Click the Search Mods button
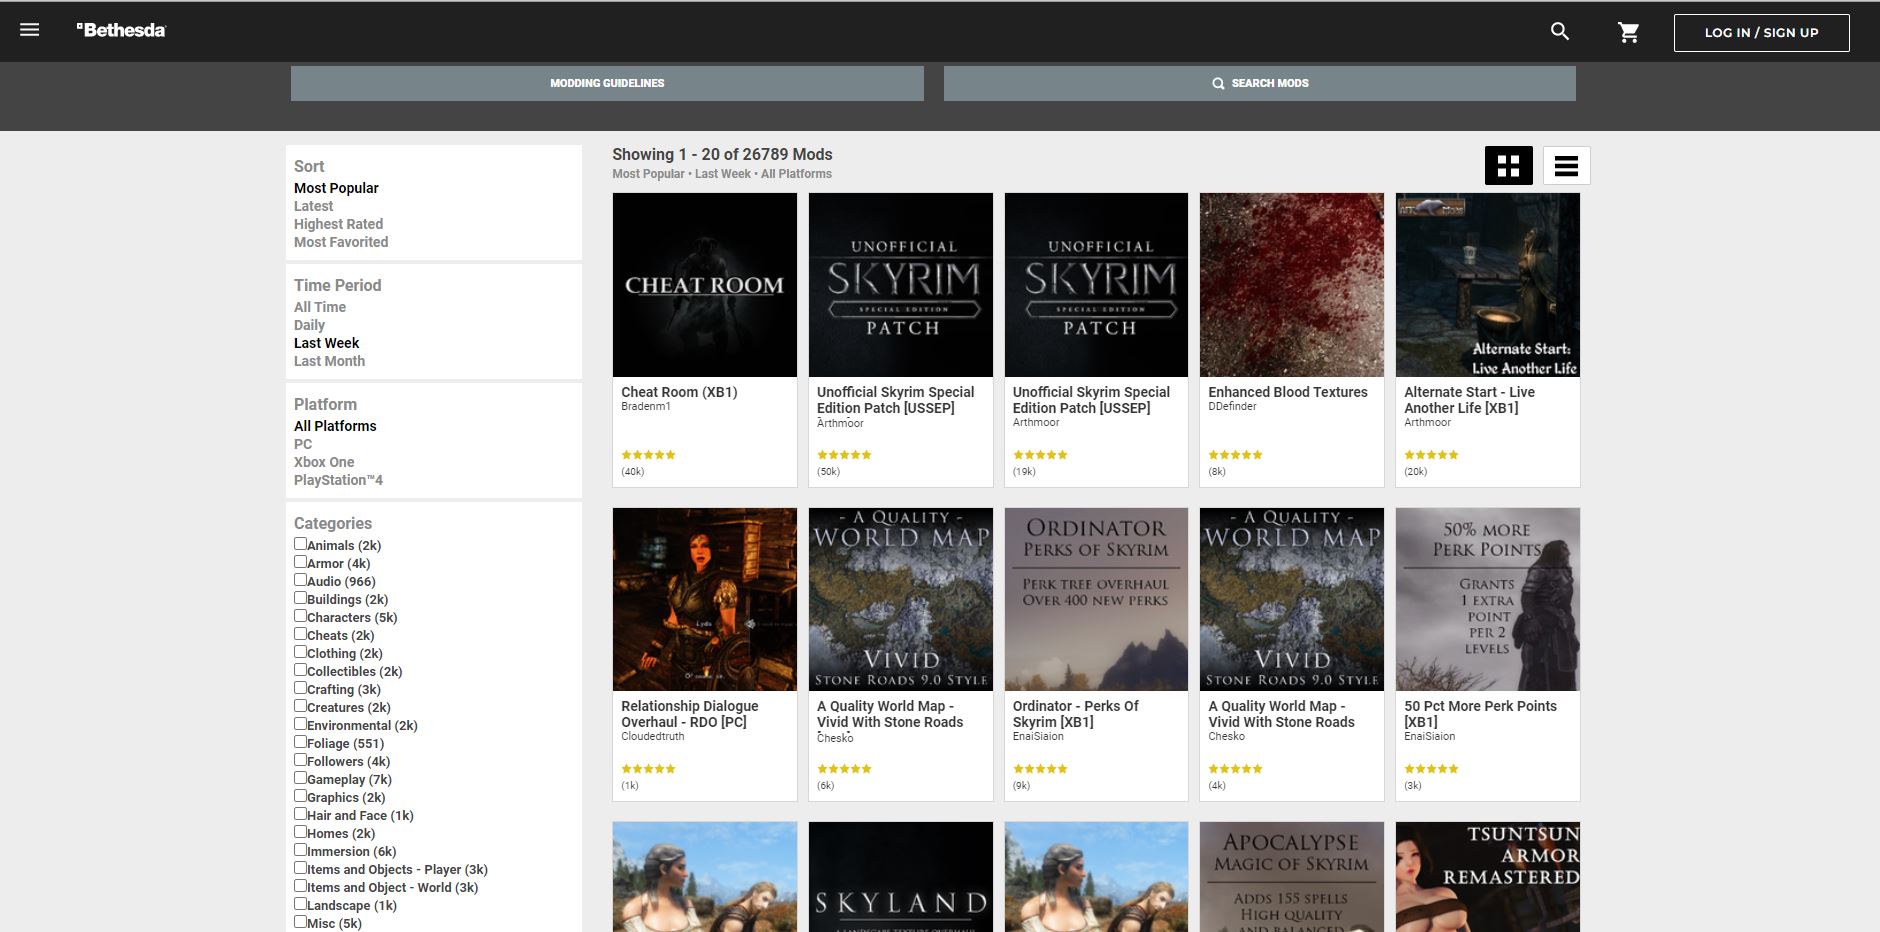The image size is (1880, 932). pos(1260,83)
